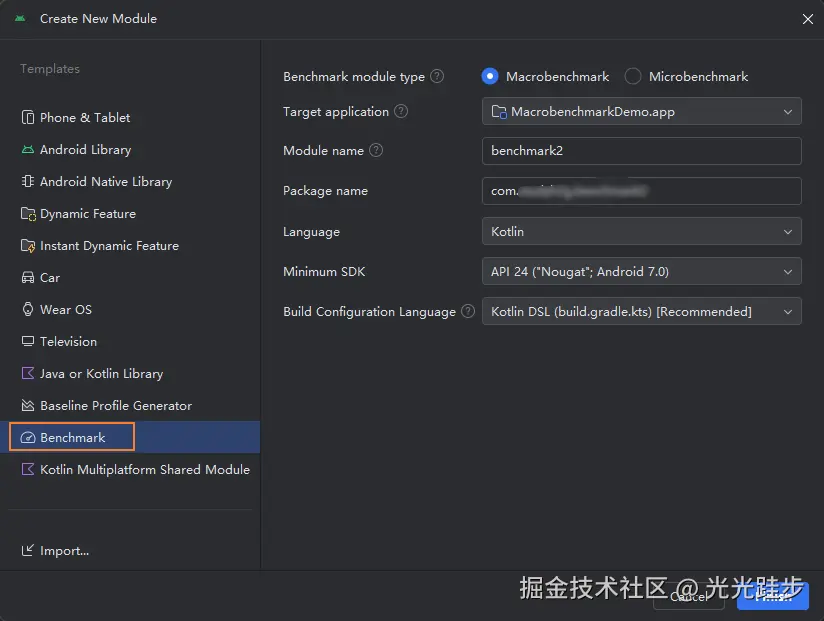Click the Phone & Tablet template icon

tap(28, 117)
